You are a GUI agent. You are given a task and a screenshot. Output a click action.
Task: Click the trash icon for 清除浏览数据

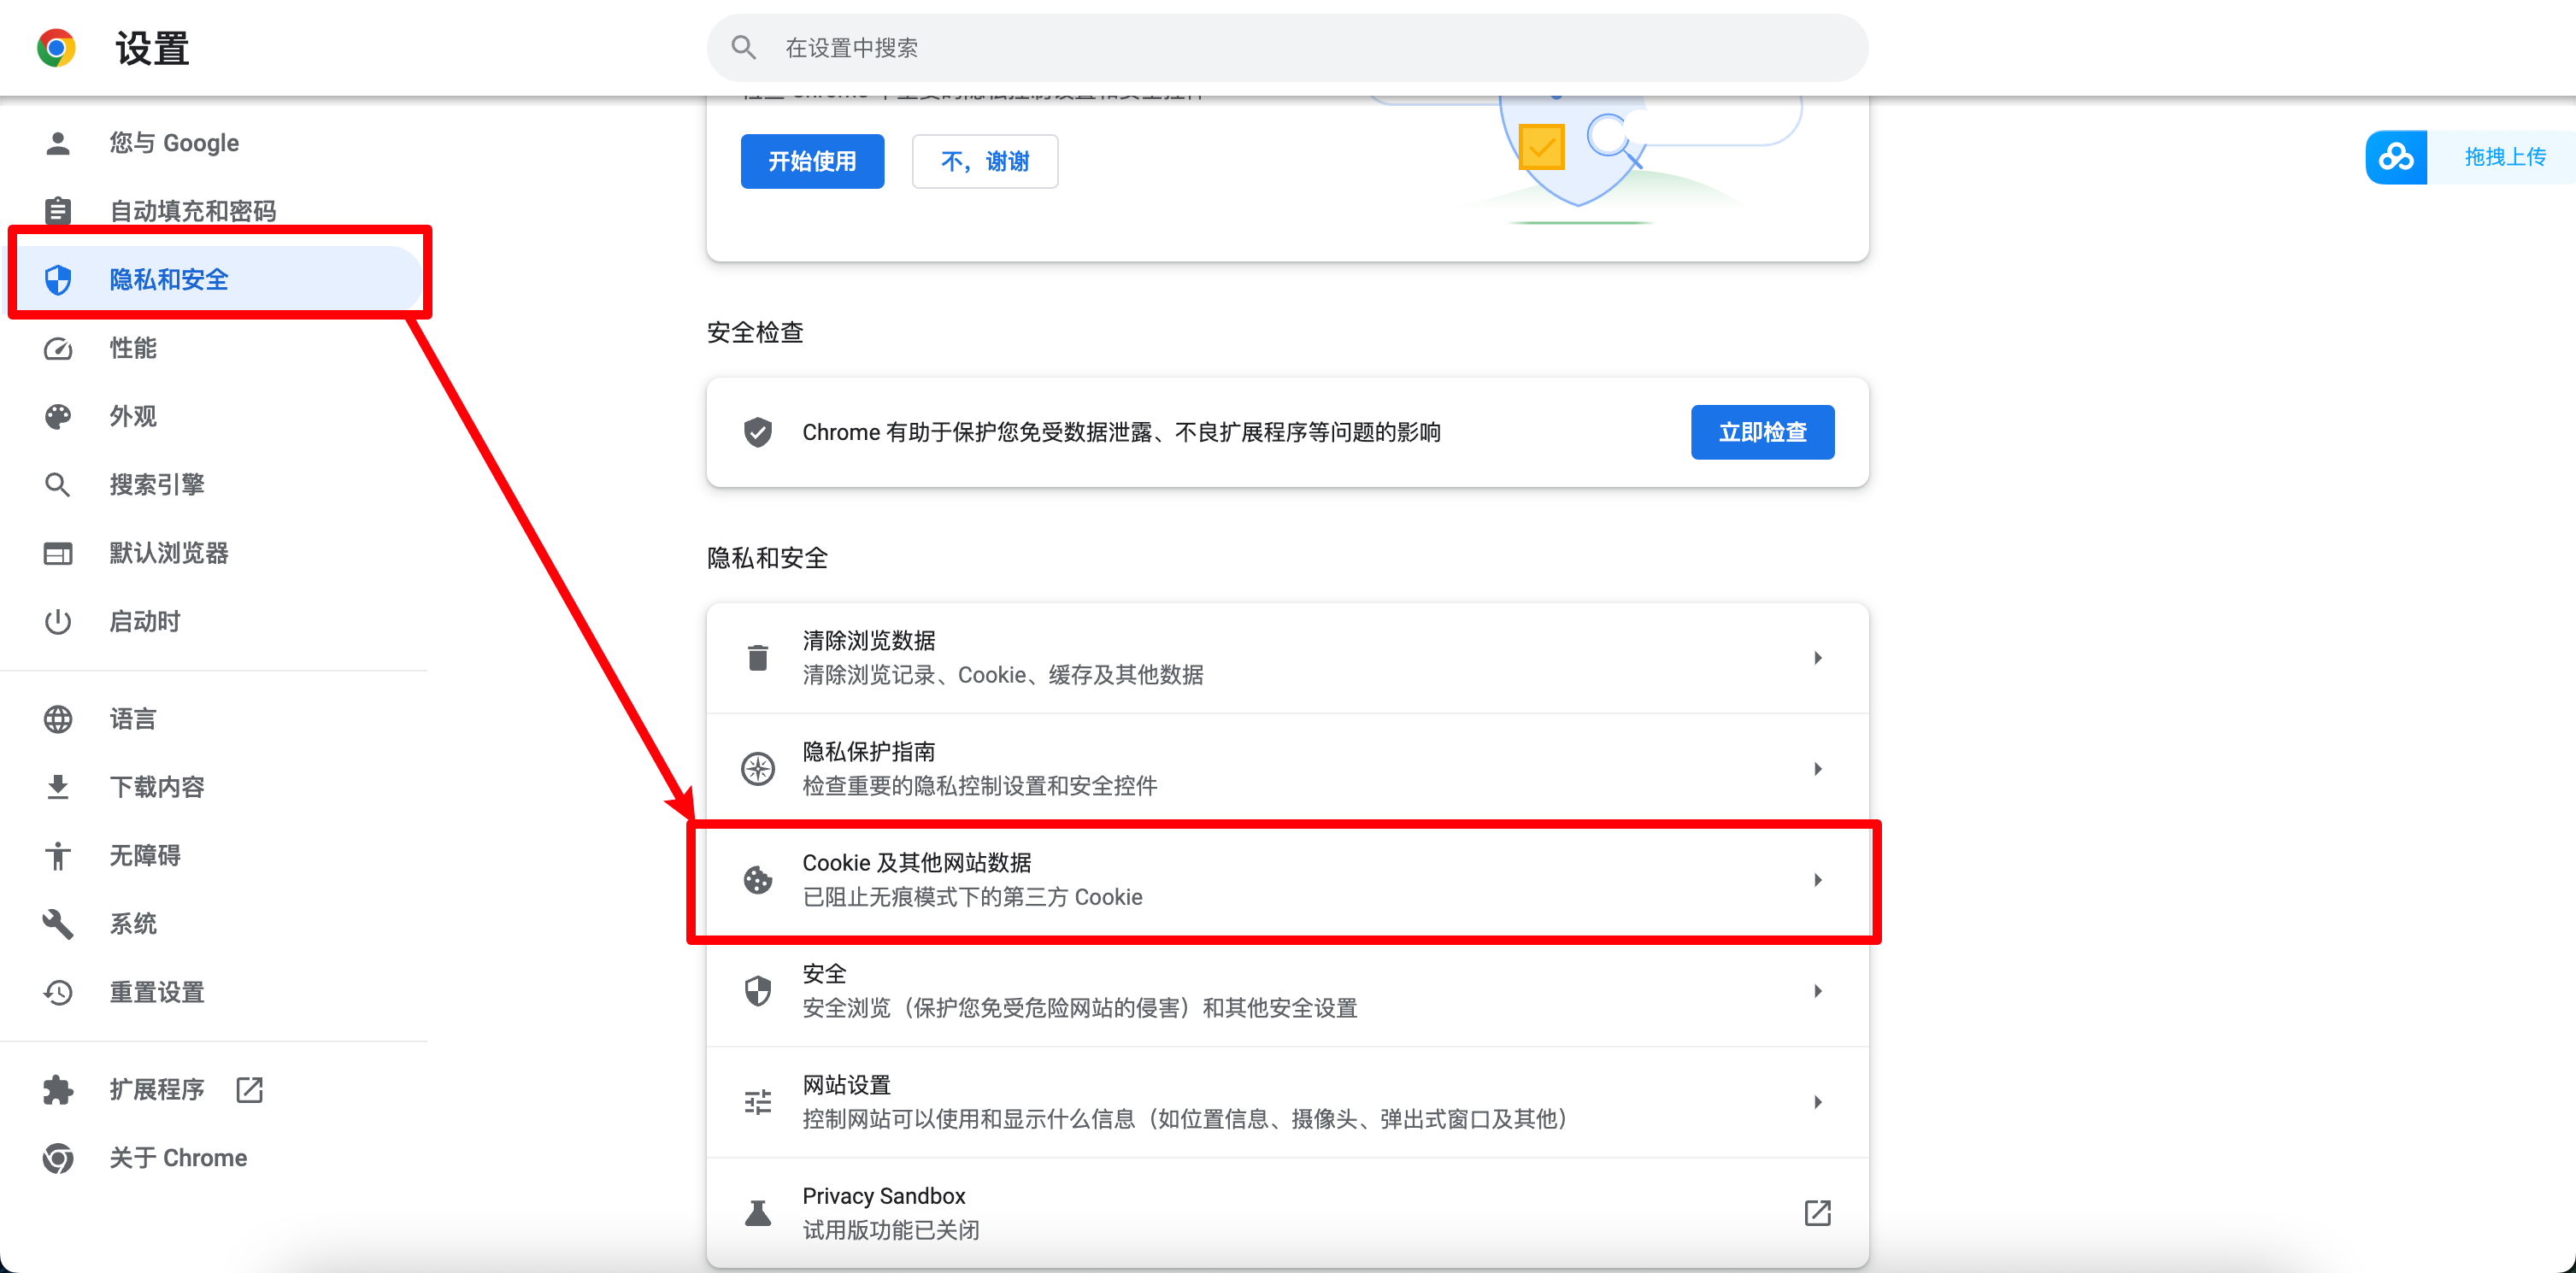coord(758,658)
